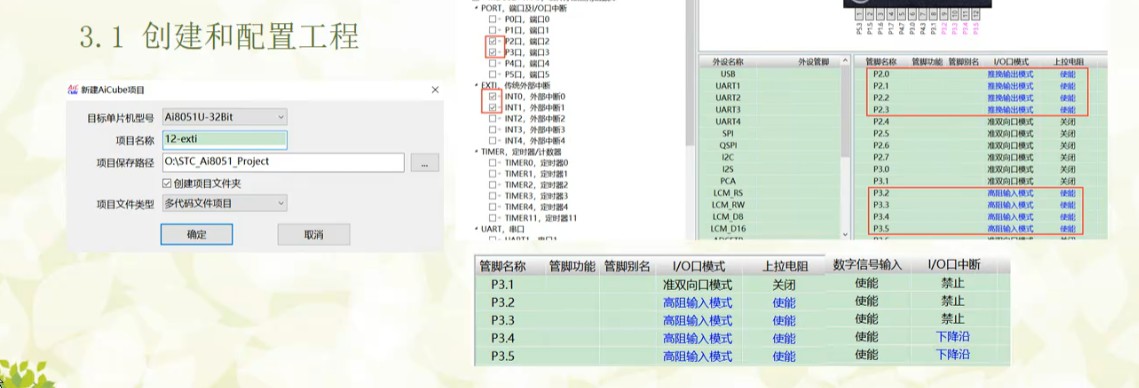Click 上拉电阻 关闭 cell for P3.1, lower table
1139x388 pixels.
point(784,284)
